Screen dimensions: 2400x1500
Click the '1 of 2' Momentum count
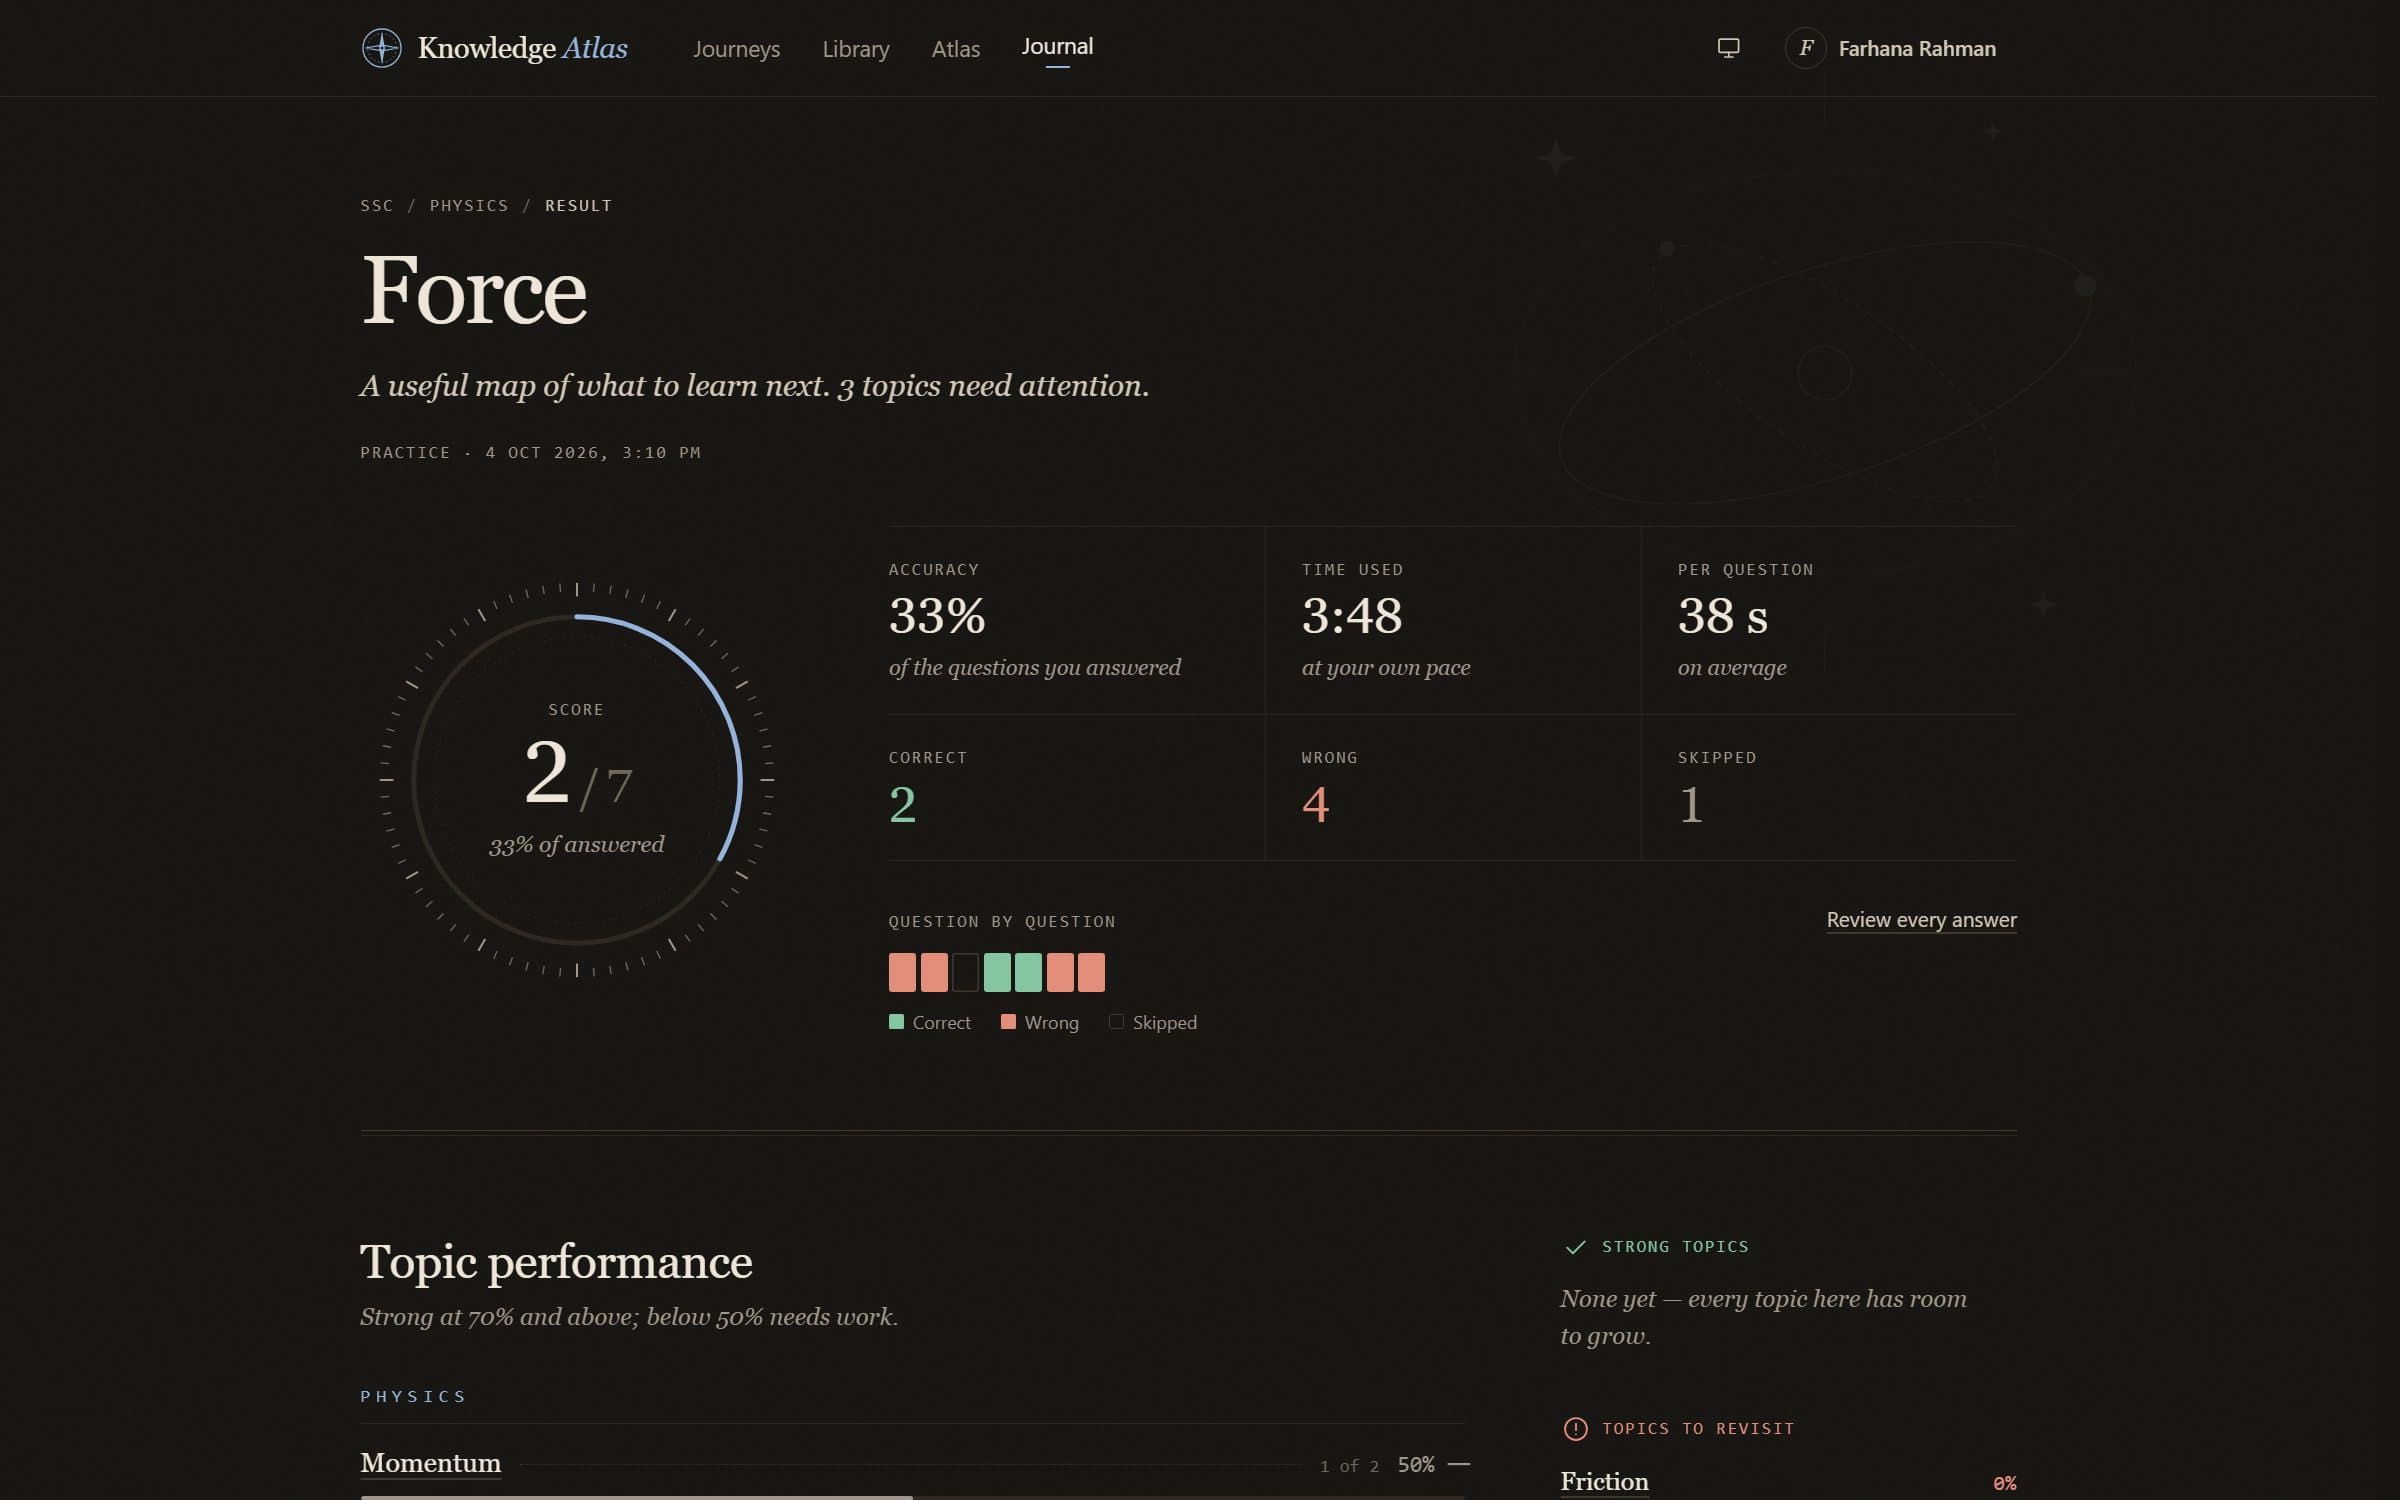point(1349,1466)
